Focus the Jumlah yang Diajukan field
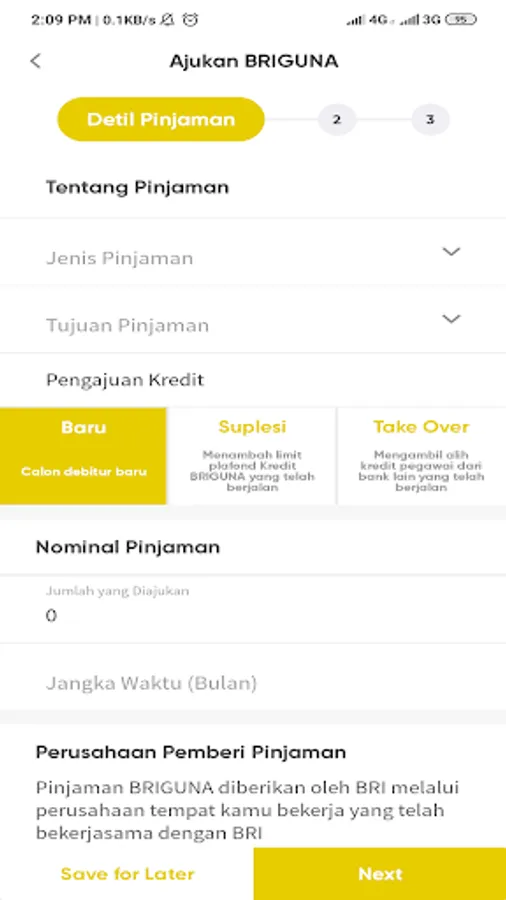This screenshot has width=506, height=900. (253, 608)
